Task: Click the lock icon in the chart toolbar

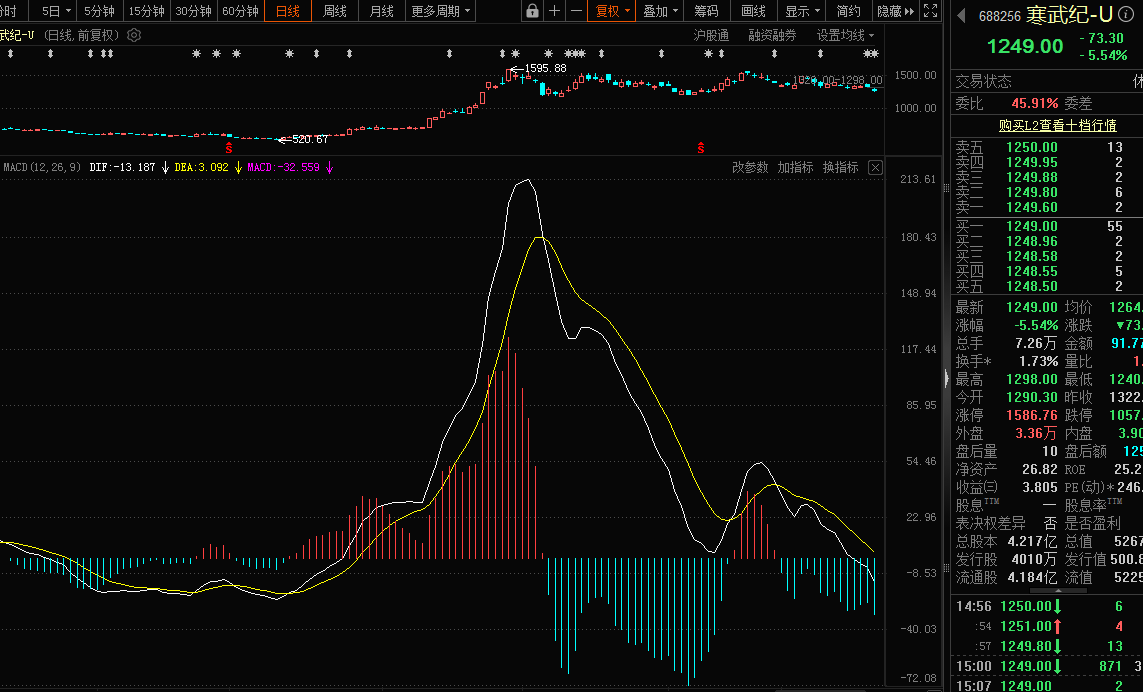Action: tap(533, 11)
